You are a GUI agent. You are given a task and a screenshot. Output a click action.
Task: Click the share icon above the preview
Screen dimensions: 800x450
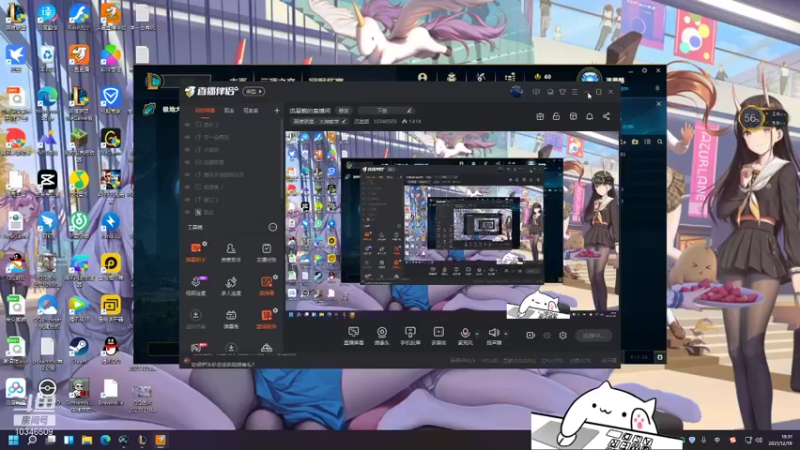coord(606,116)
